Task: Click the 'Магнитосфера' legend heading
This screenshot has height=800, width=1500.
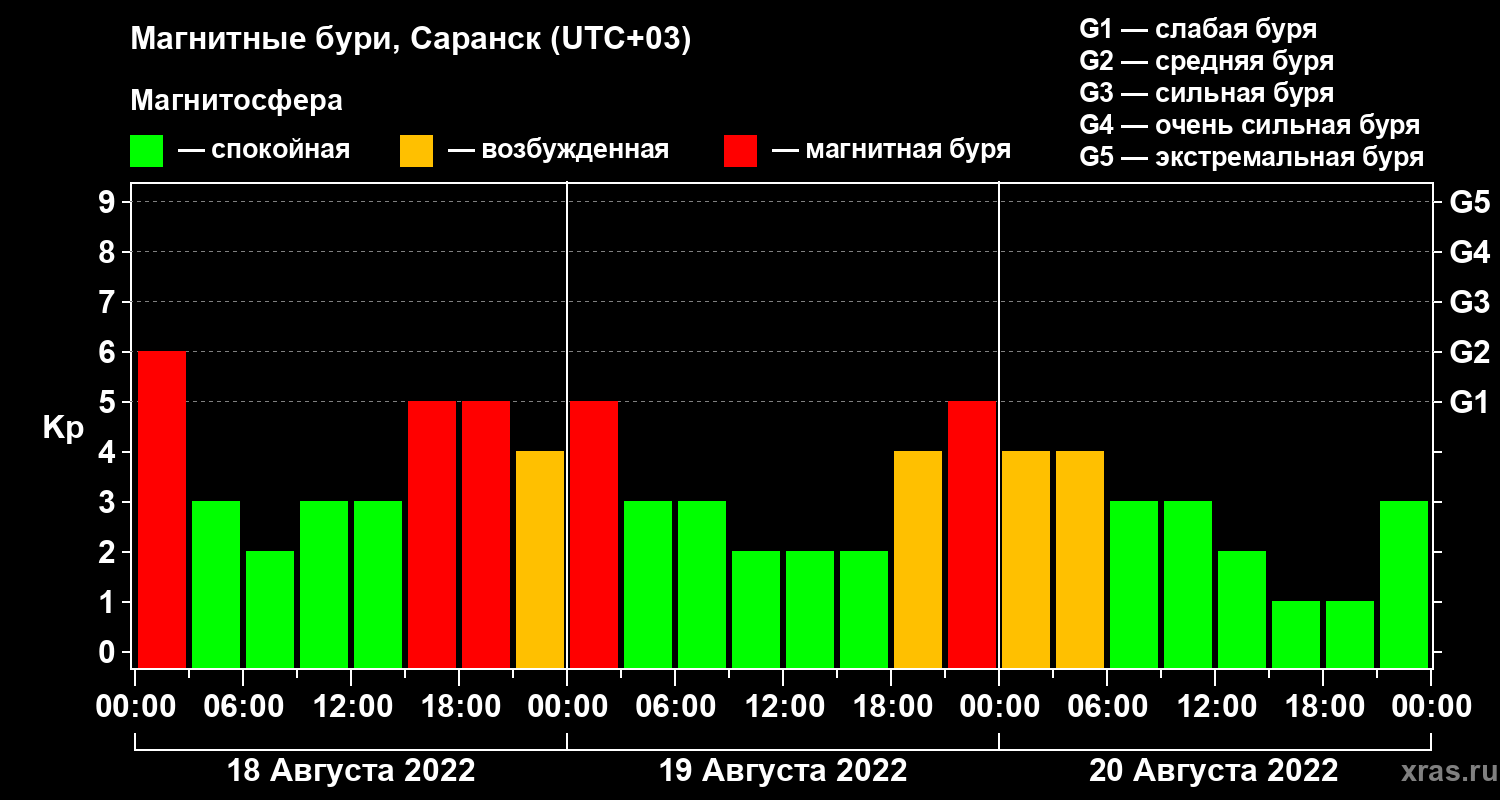Action: click(236, 101)
